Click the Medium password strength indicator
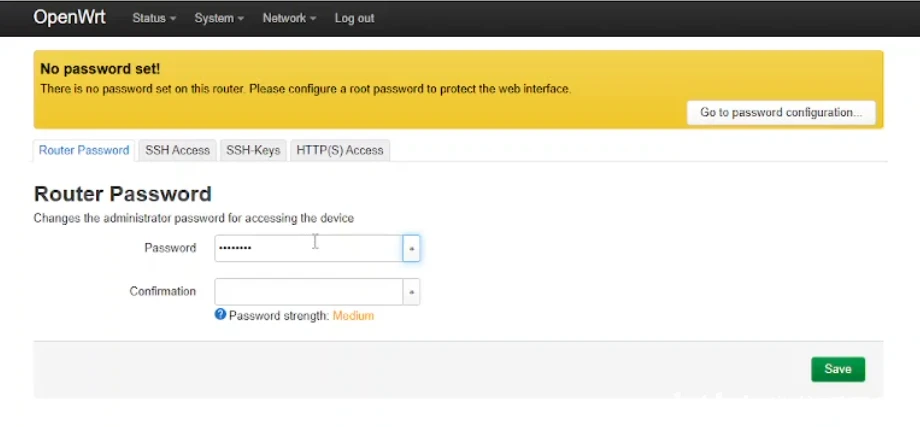The width and height of the screenshot is (920, 427). [353, 316]
